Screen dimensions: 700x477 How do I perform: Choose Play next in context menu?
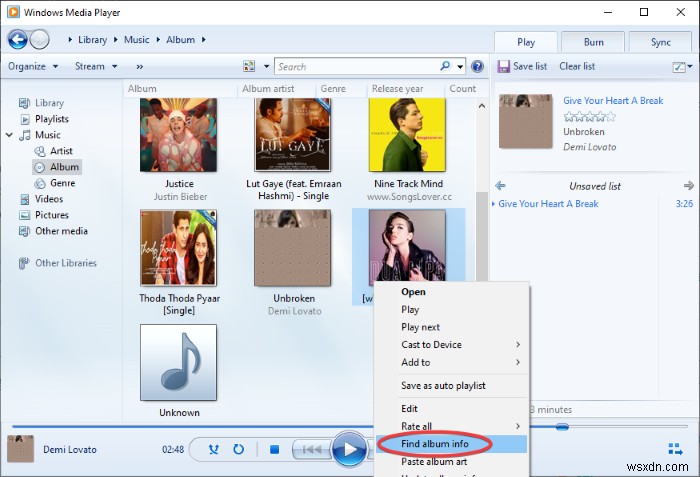pyautogui.click(x=451, y=327)
